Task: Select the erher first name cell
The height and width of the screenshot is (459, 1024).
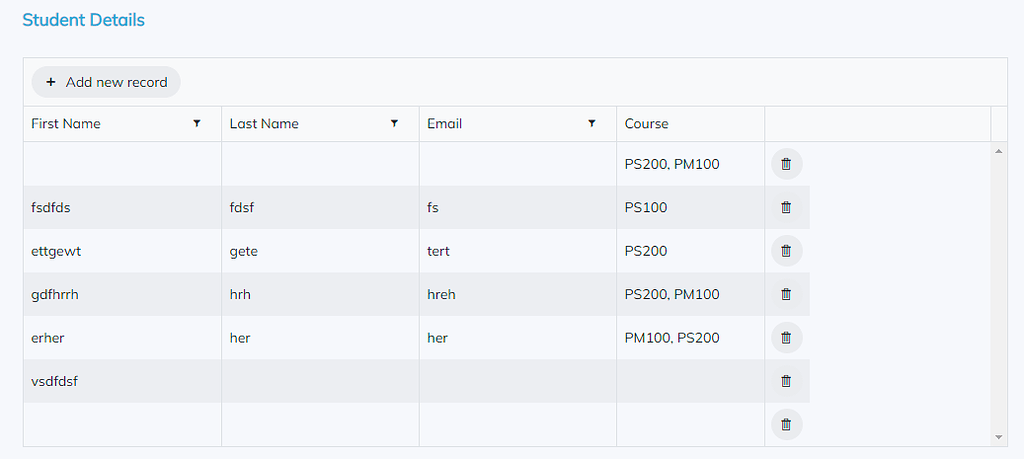Action: coord(123,338)
